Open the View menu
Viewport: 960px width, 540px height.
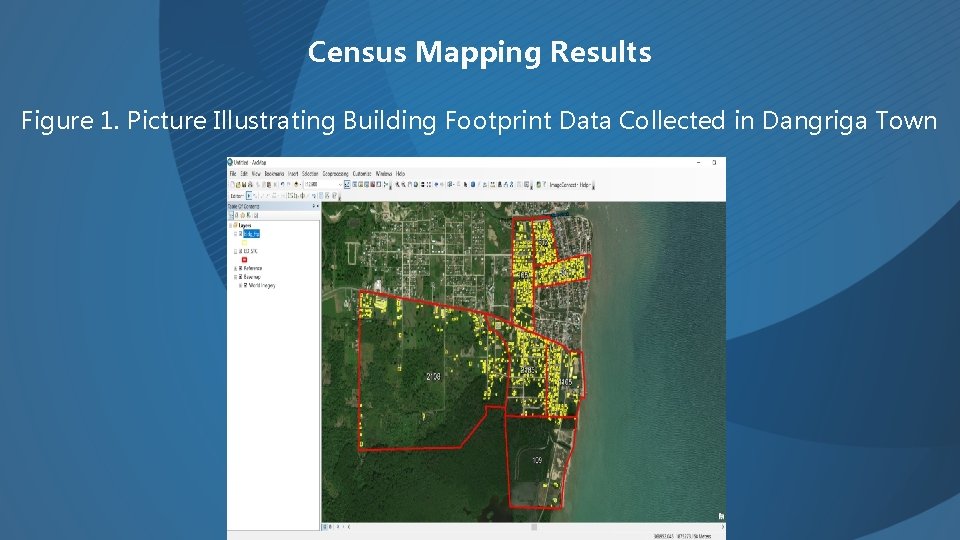(256, 174)
